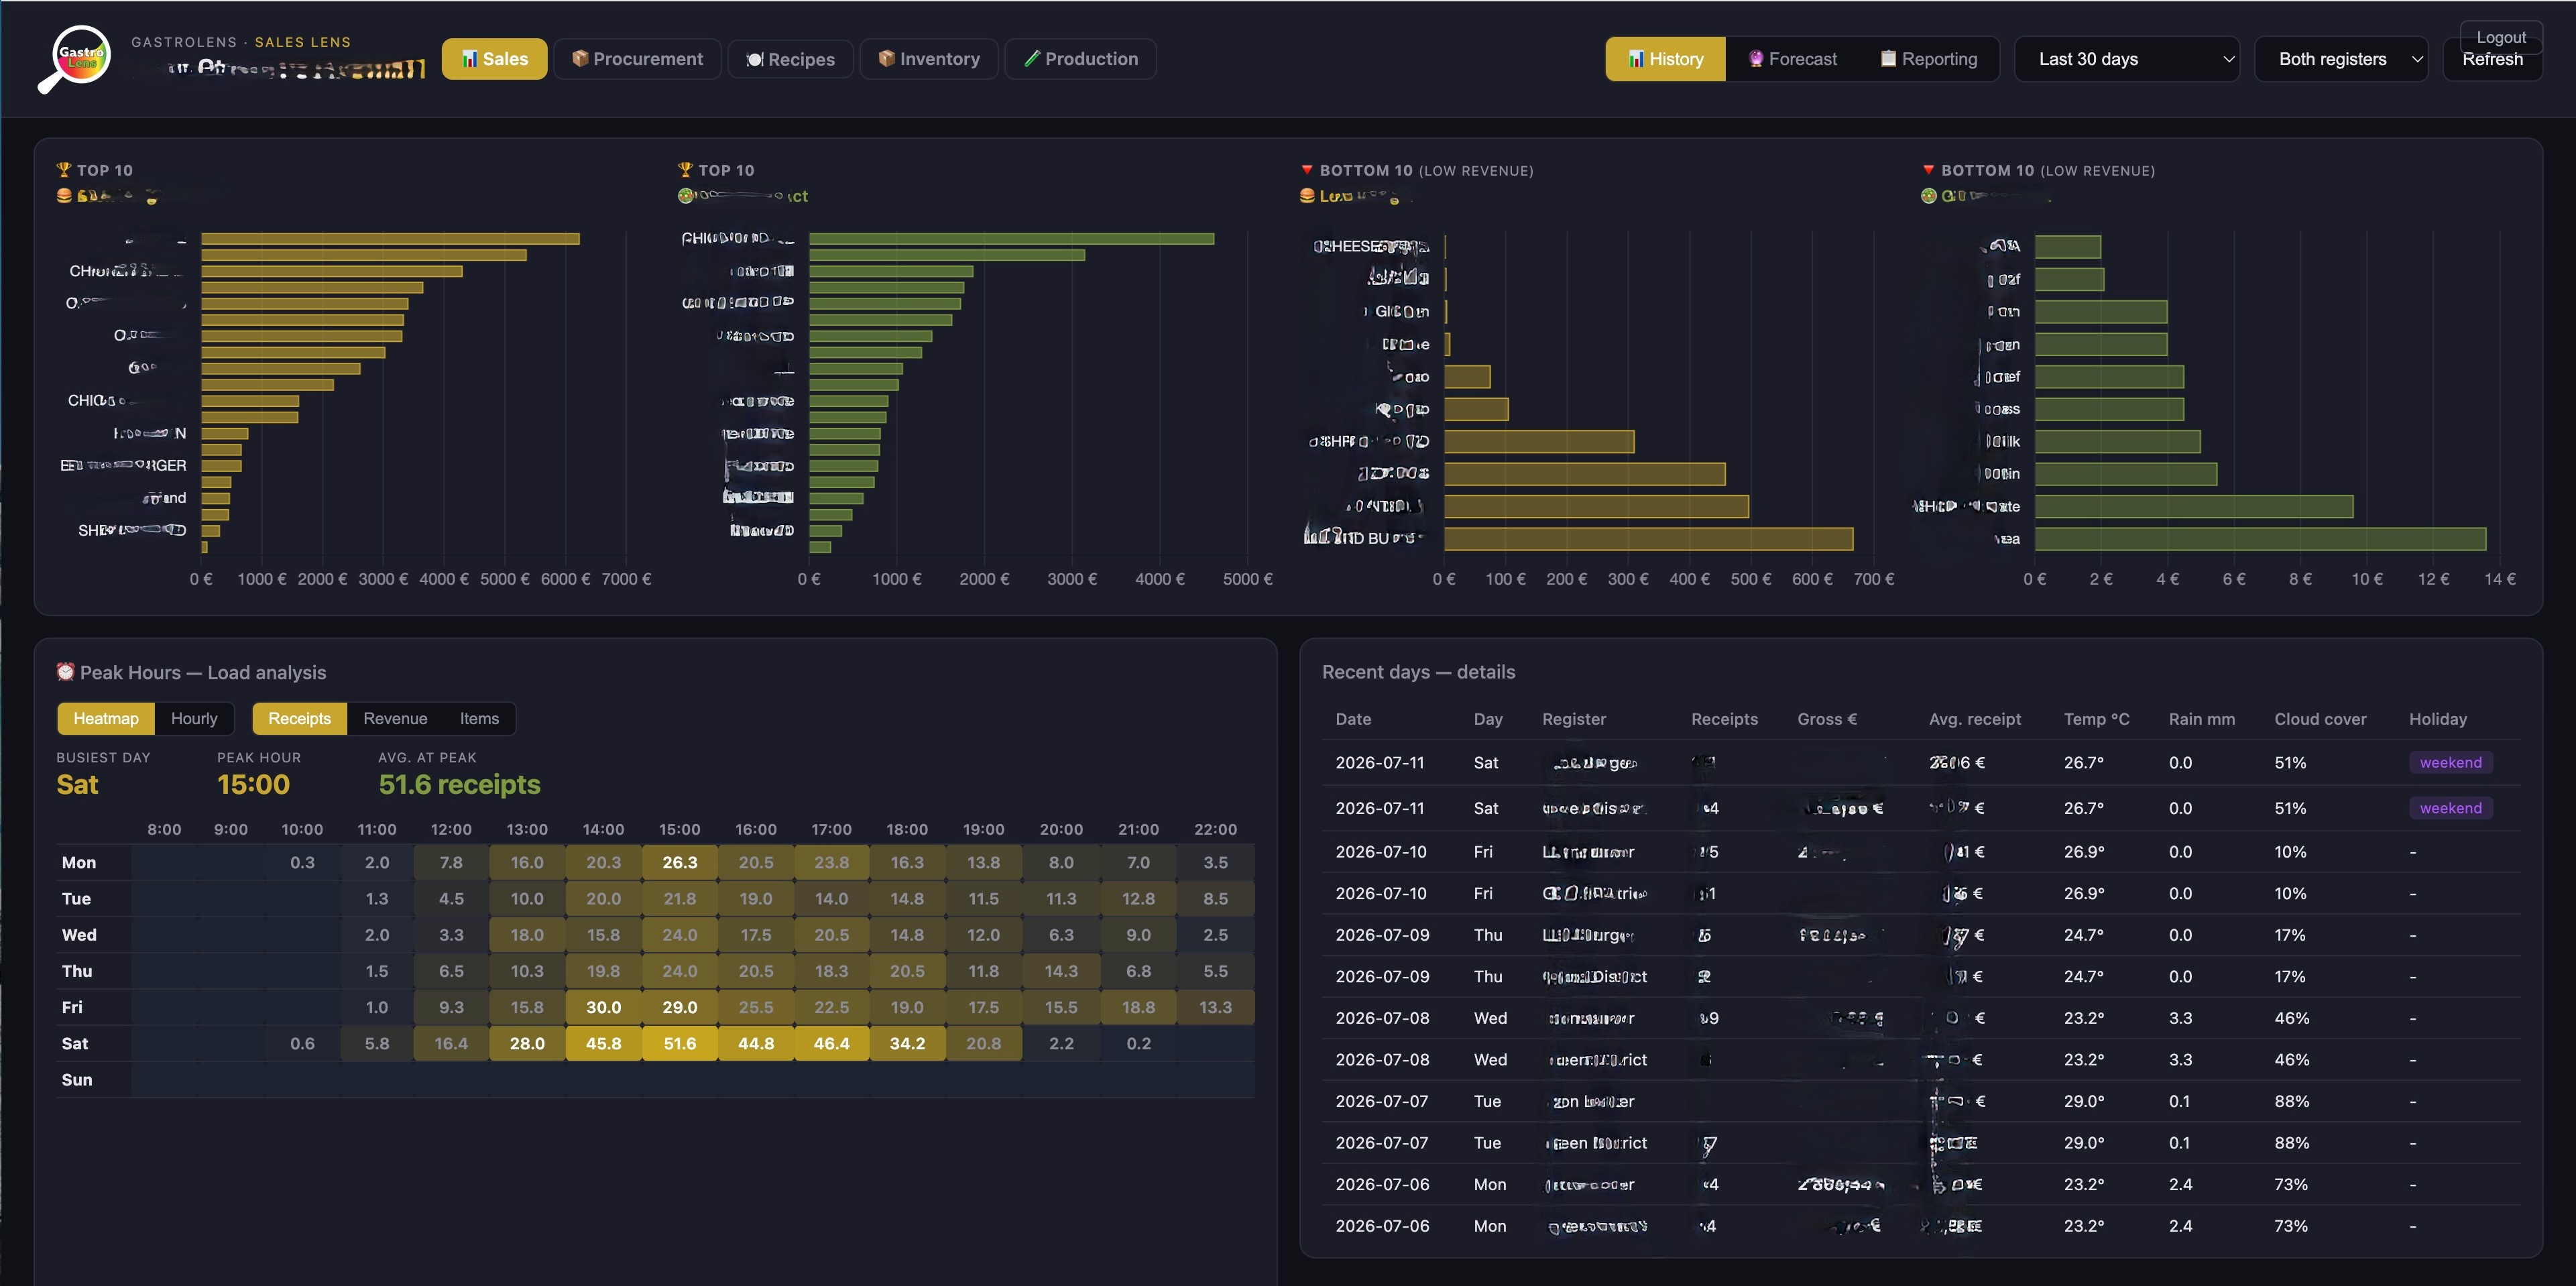2576x1286 pixels.
Task: Open the Last 30 days dropdown
Action: [x=2126, y=59]
